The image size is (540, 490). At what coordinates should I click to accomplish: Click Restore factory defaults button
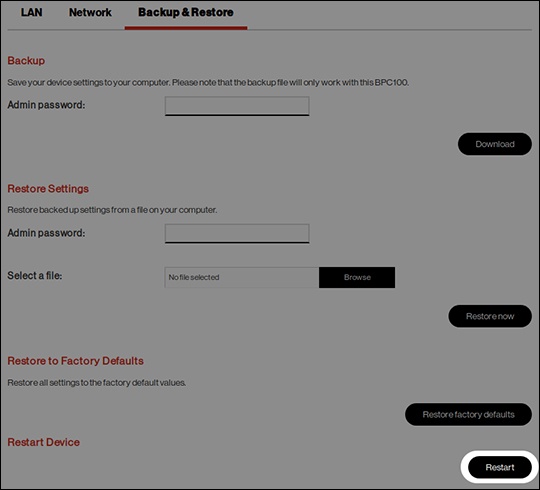click(468, 414)
